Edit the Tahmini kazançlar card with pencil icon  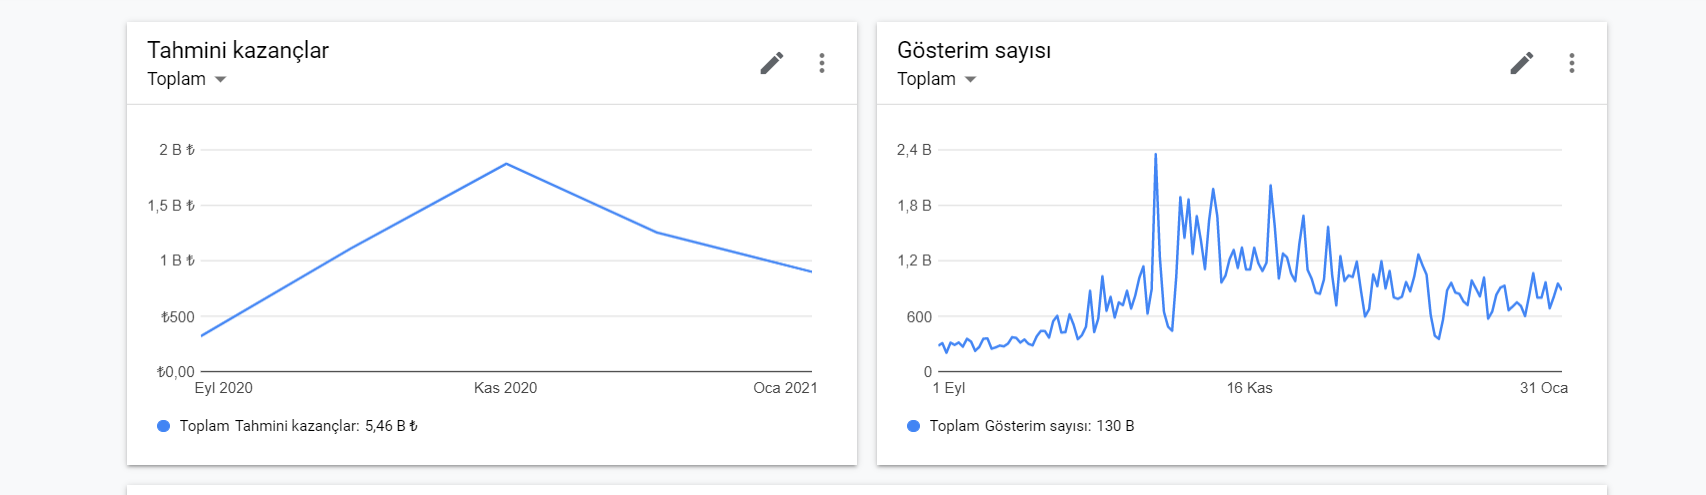(771, 63)
